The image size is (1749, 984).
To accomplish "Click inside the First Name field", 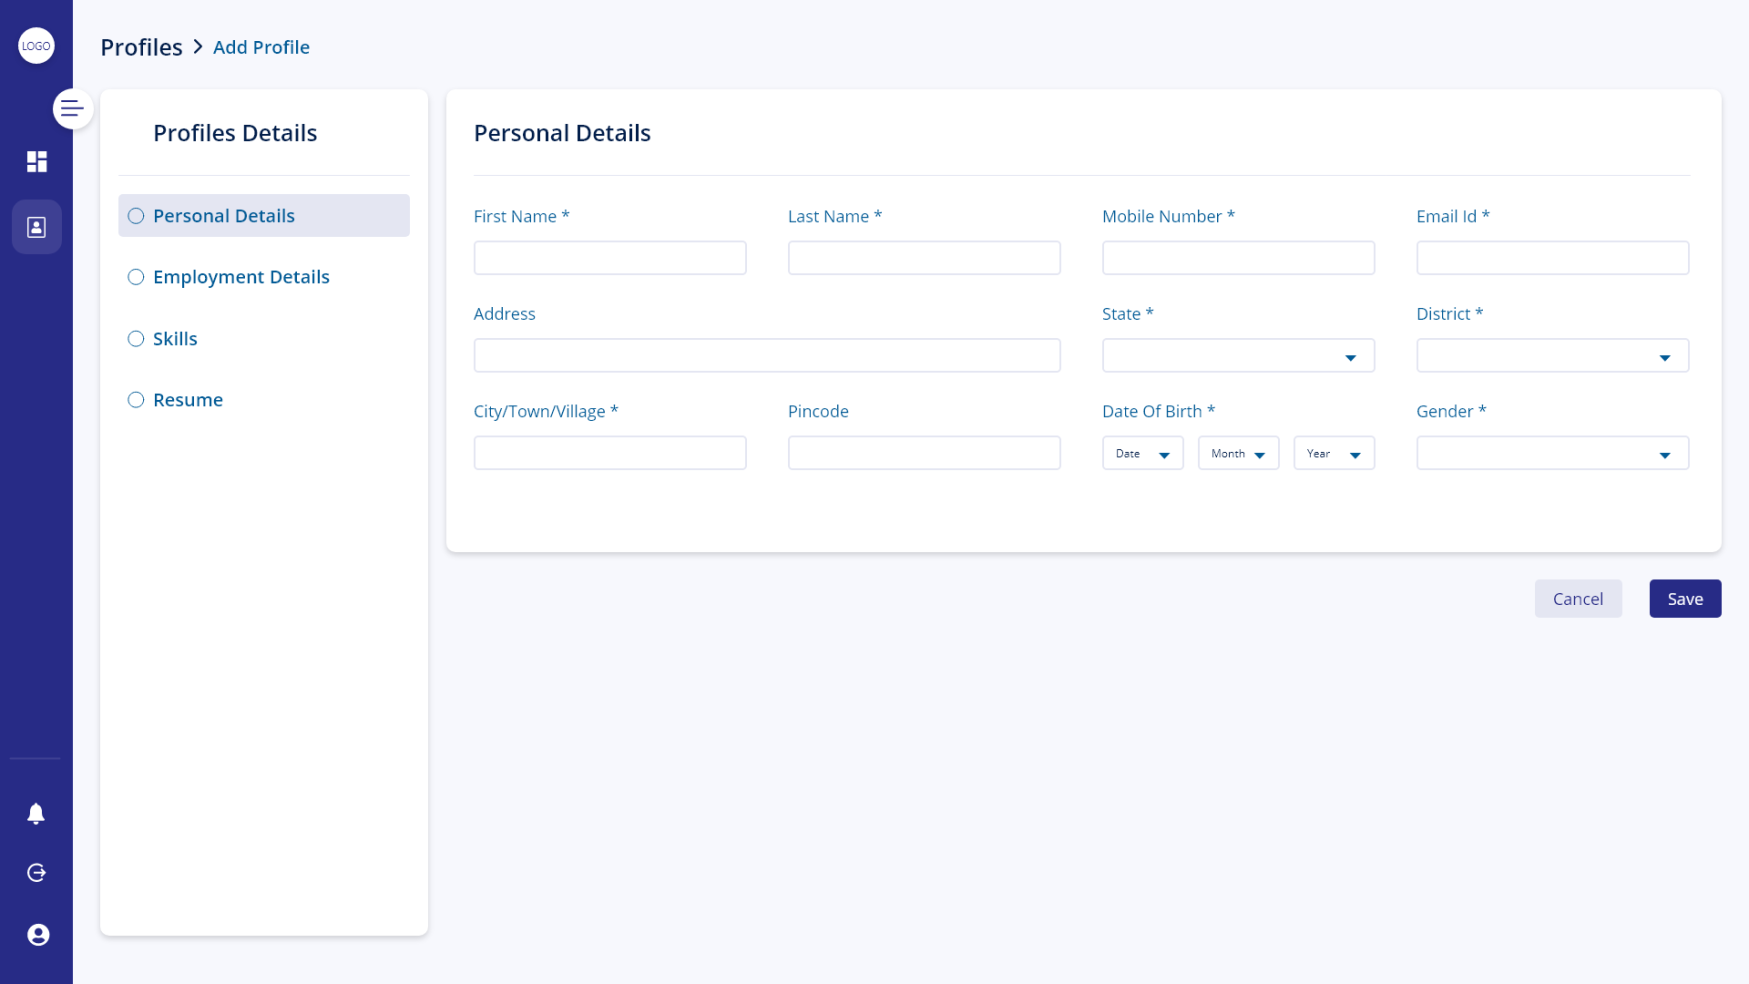I will click(610, 257).
